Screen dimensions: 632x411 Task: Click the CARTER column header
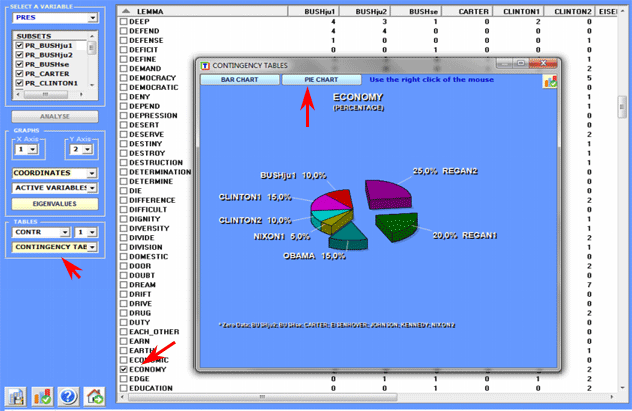[x=467, y=11]
